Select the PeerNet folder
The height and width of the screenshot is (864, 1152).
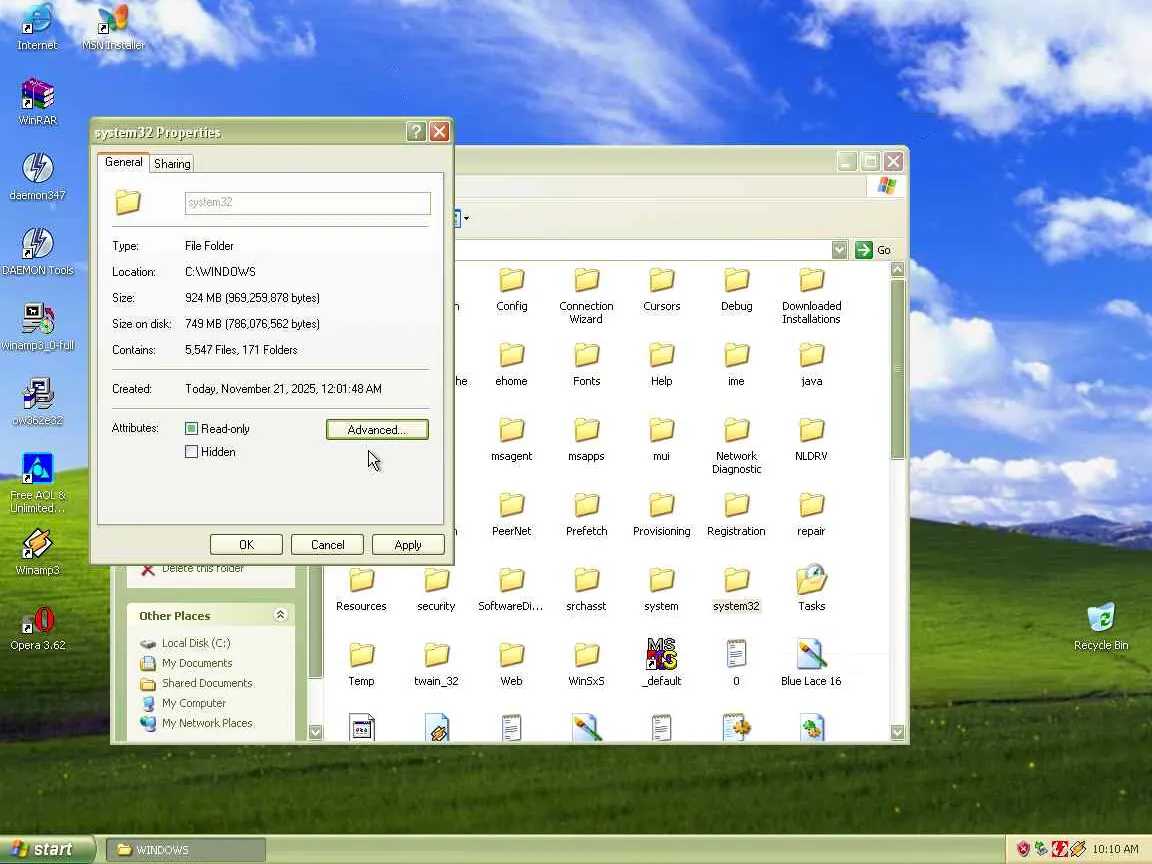pos(511,515)
